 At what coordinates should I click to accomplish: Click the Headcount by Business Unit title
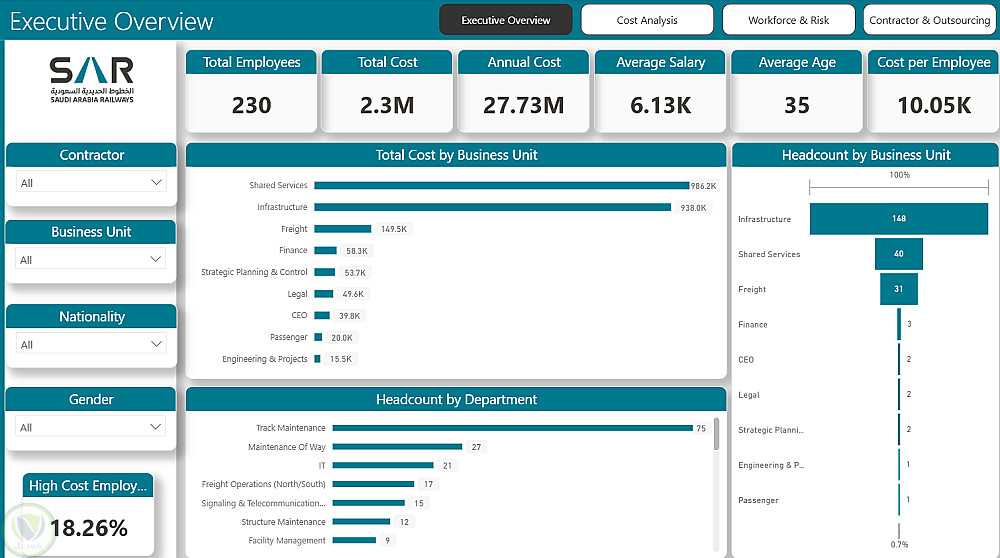pyautogui.click(x=866, y=155)
